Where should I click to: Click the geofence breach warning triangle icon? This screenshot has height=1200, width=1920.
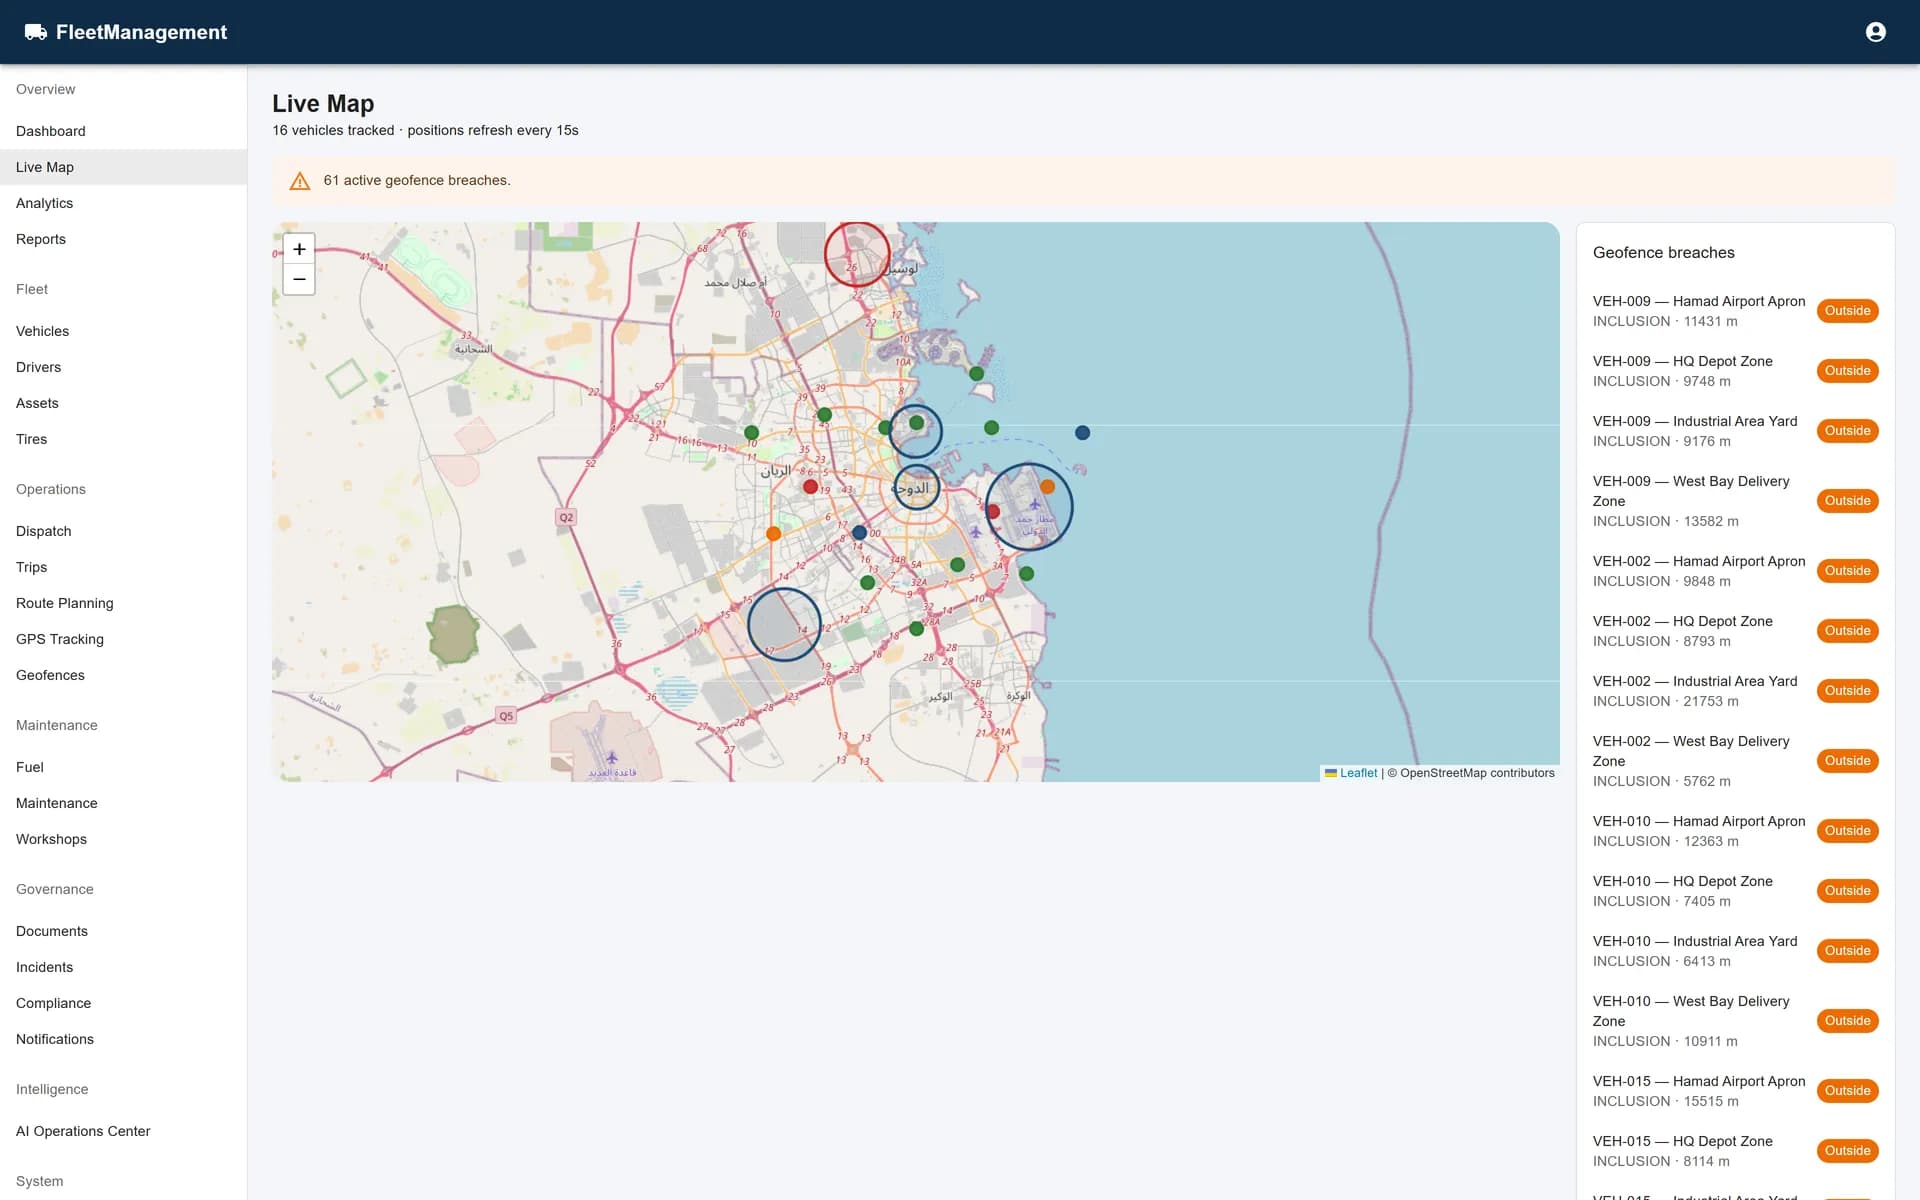click(300, 181)
